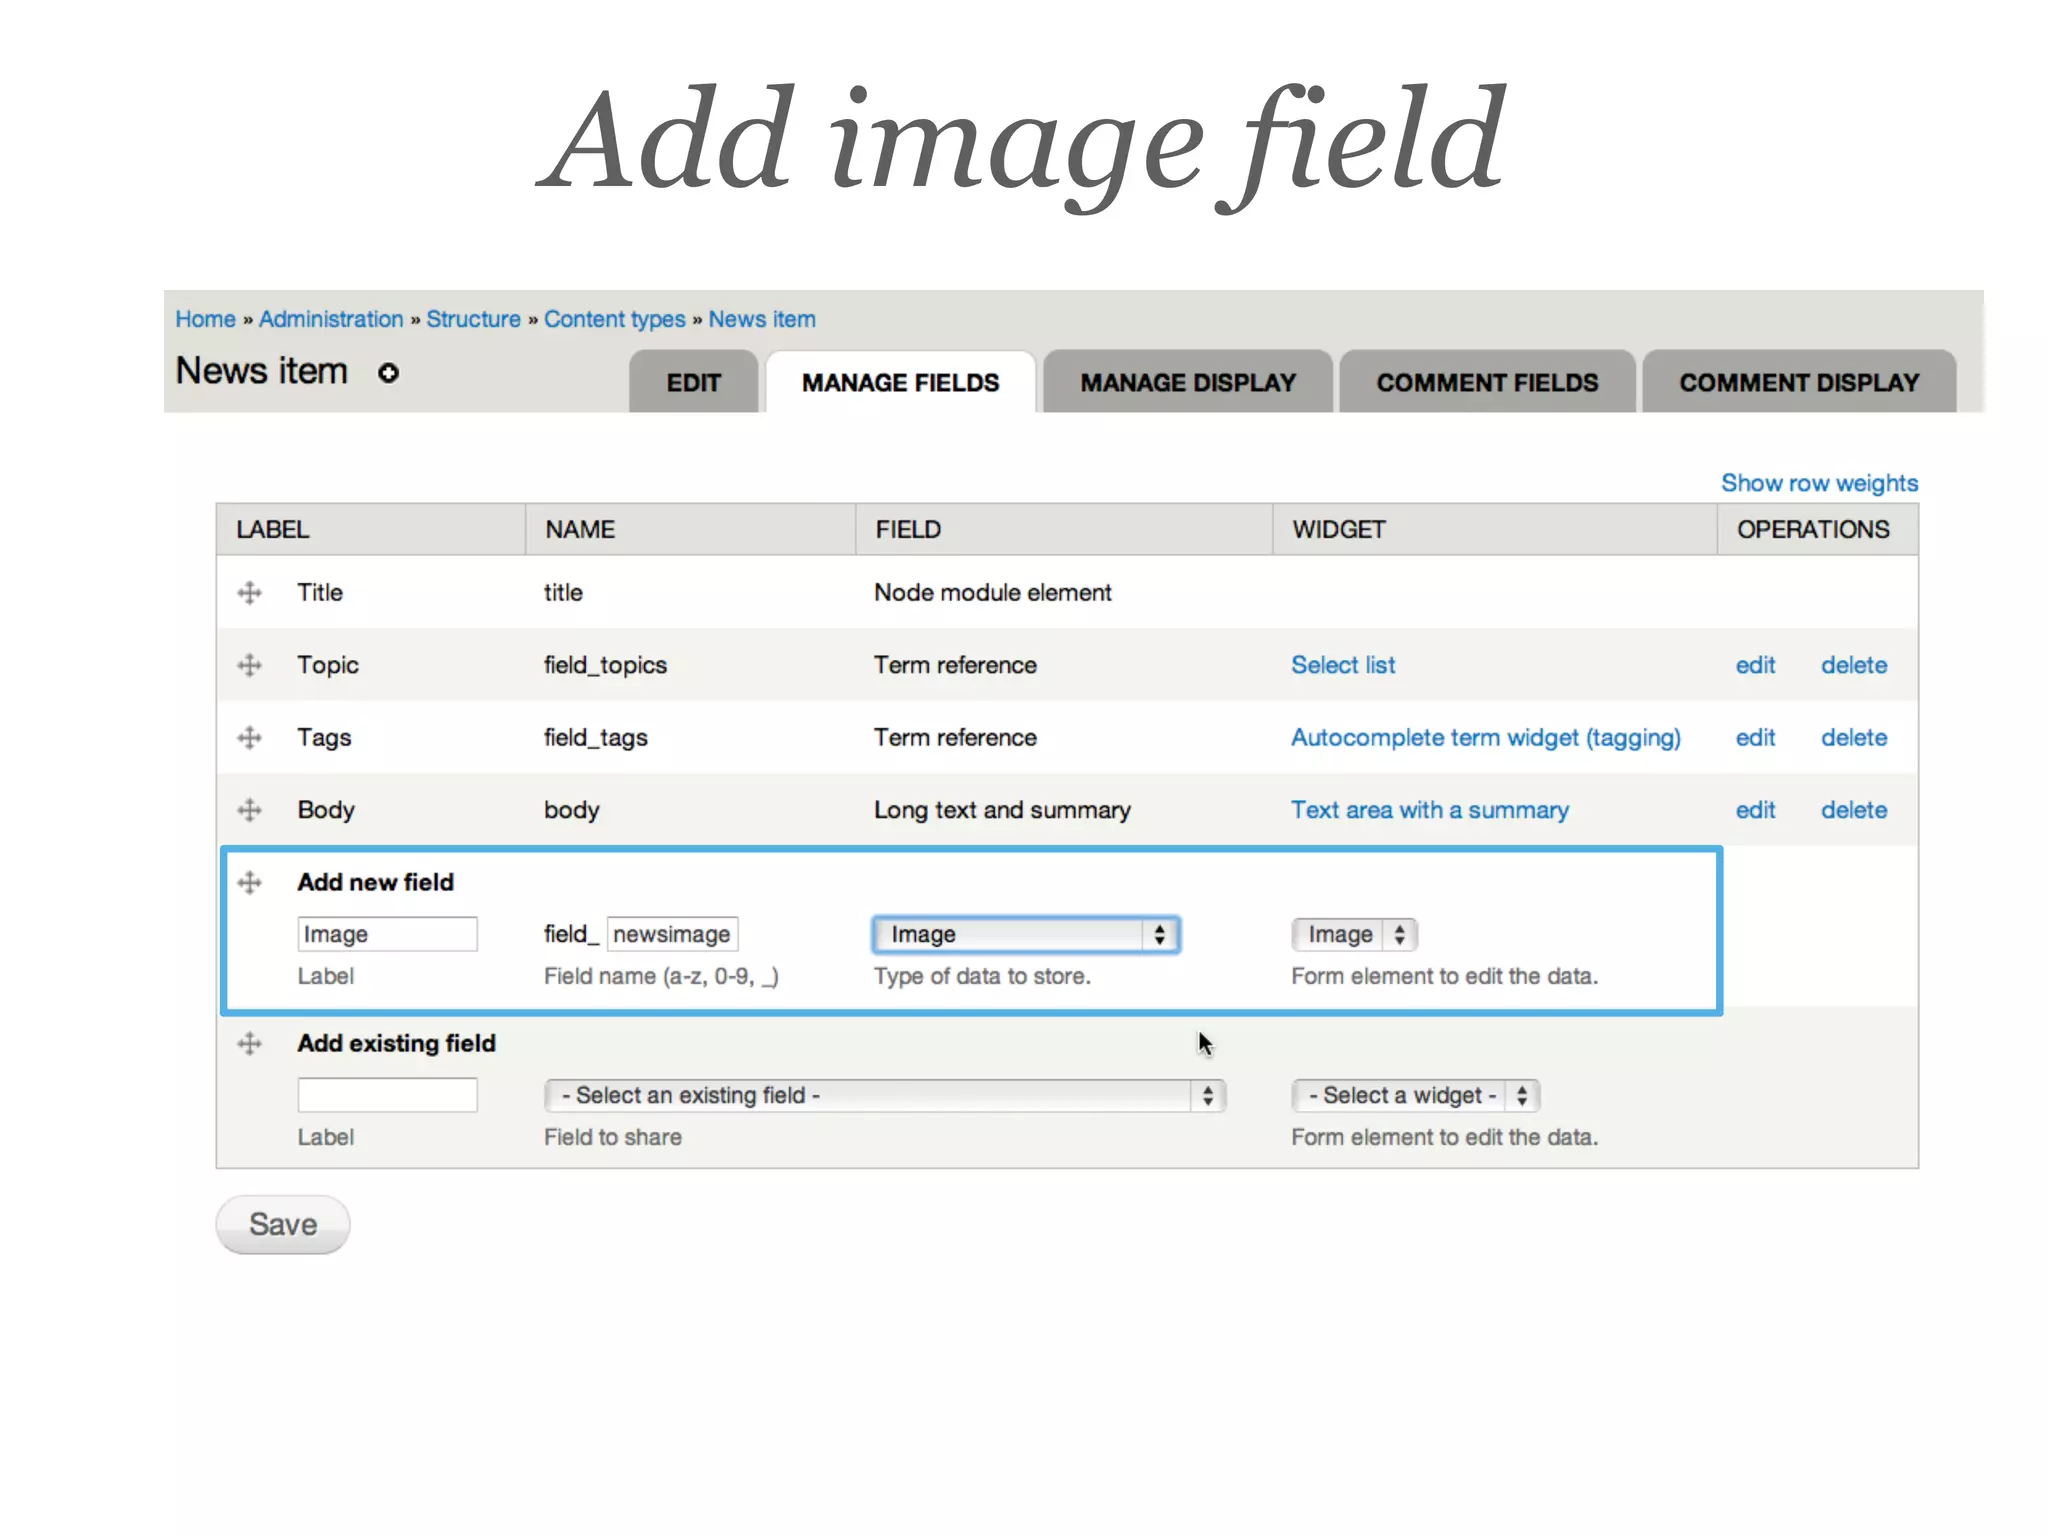The width and height of the screenshot is (2048, 1536).
Task: Open 'Select a widget' dropdown
Action: [x=1415, y=1095]
